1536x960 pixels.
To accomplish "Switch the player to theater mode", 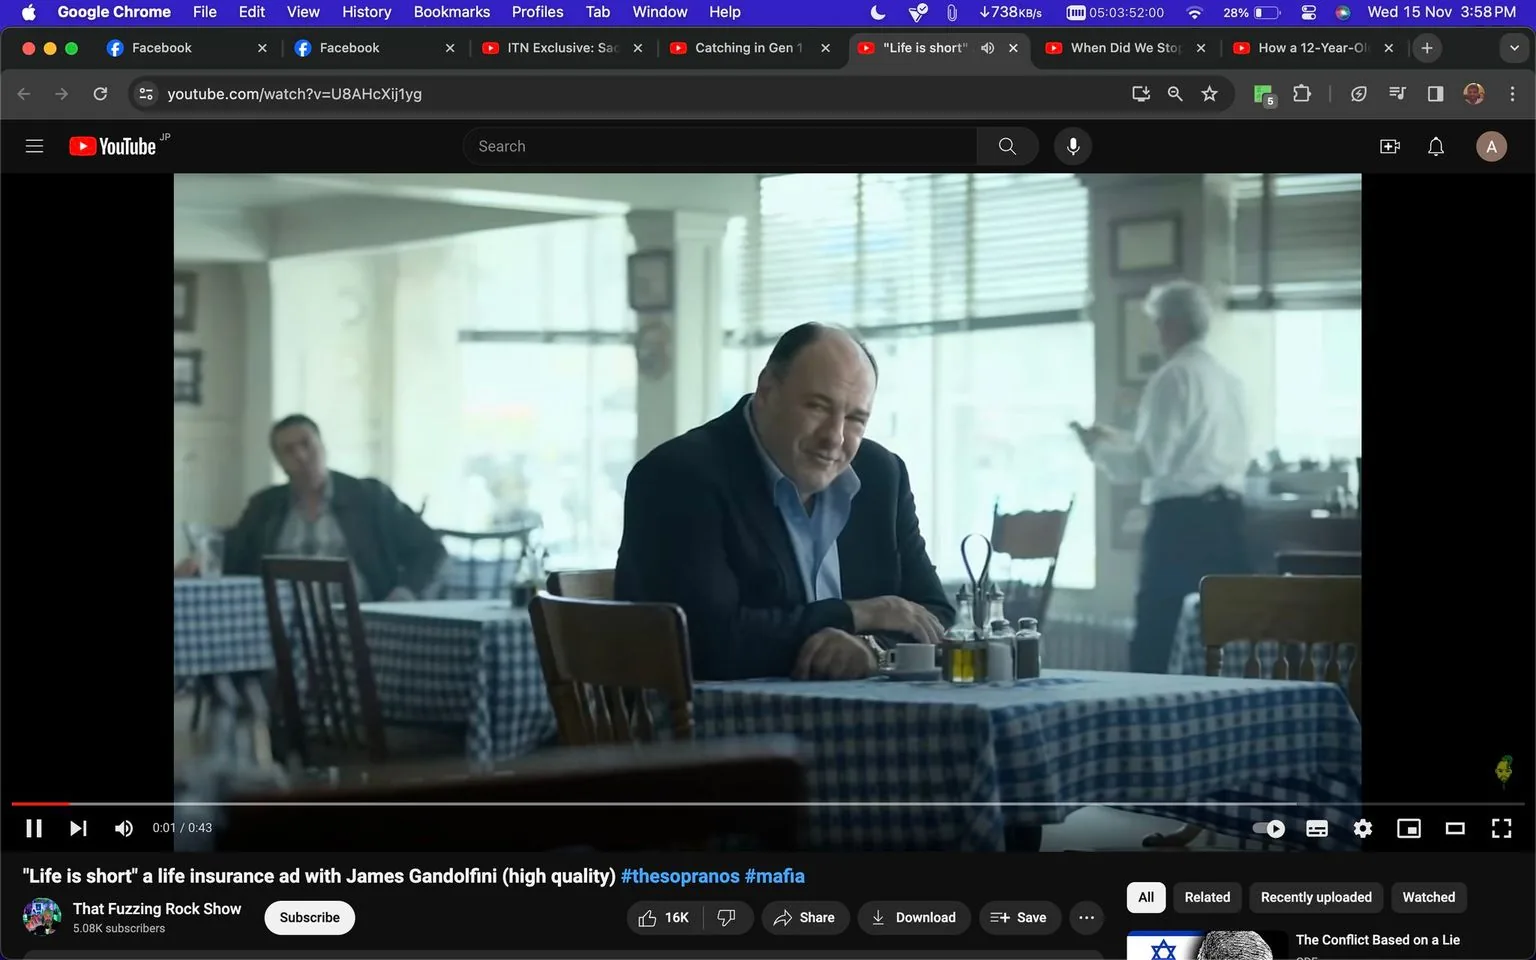I will [x=1455, y=828].
